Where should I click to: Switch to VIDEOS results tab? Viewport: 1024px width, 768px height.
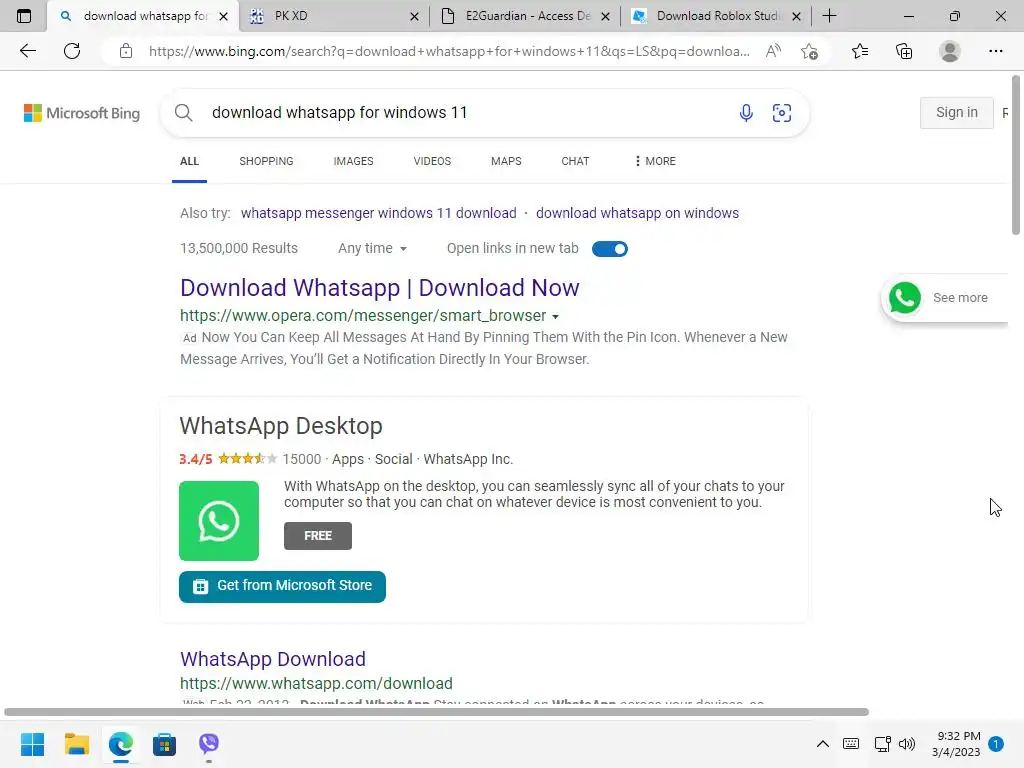[432, 161]
